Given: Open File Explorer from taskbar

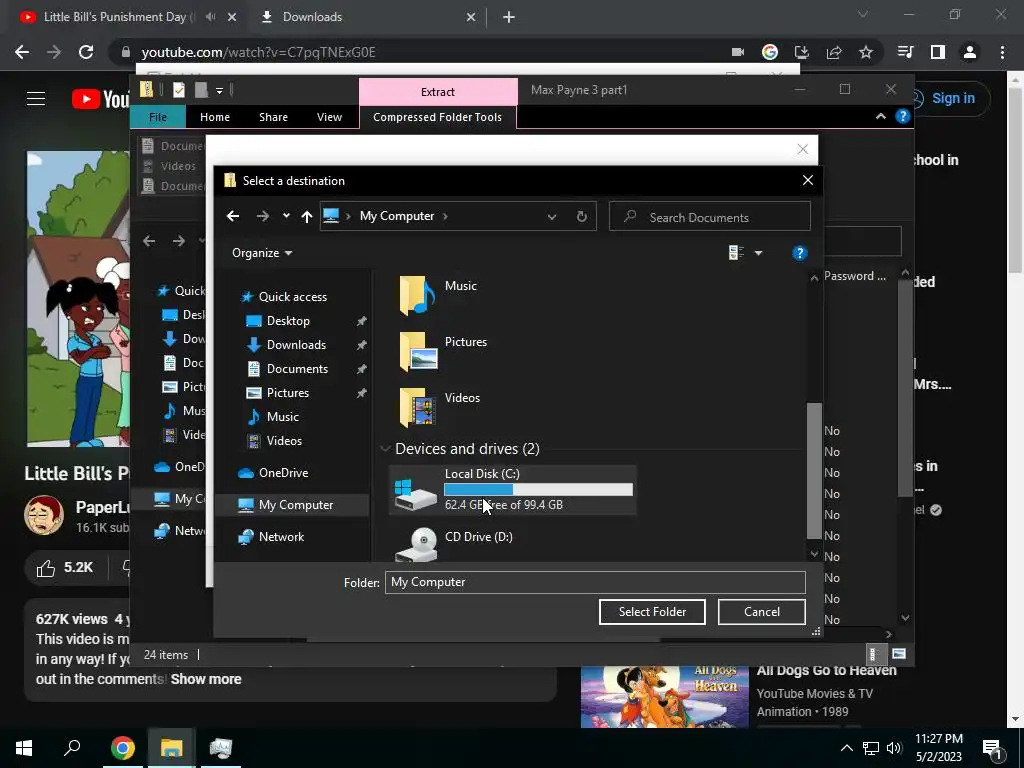Looking at the screenshot, I should (x=172, y=748).
